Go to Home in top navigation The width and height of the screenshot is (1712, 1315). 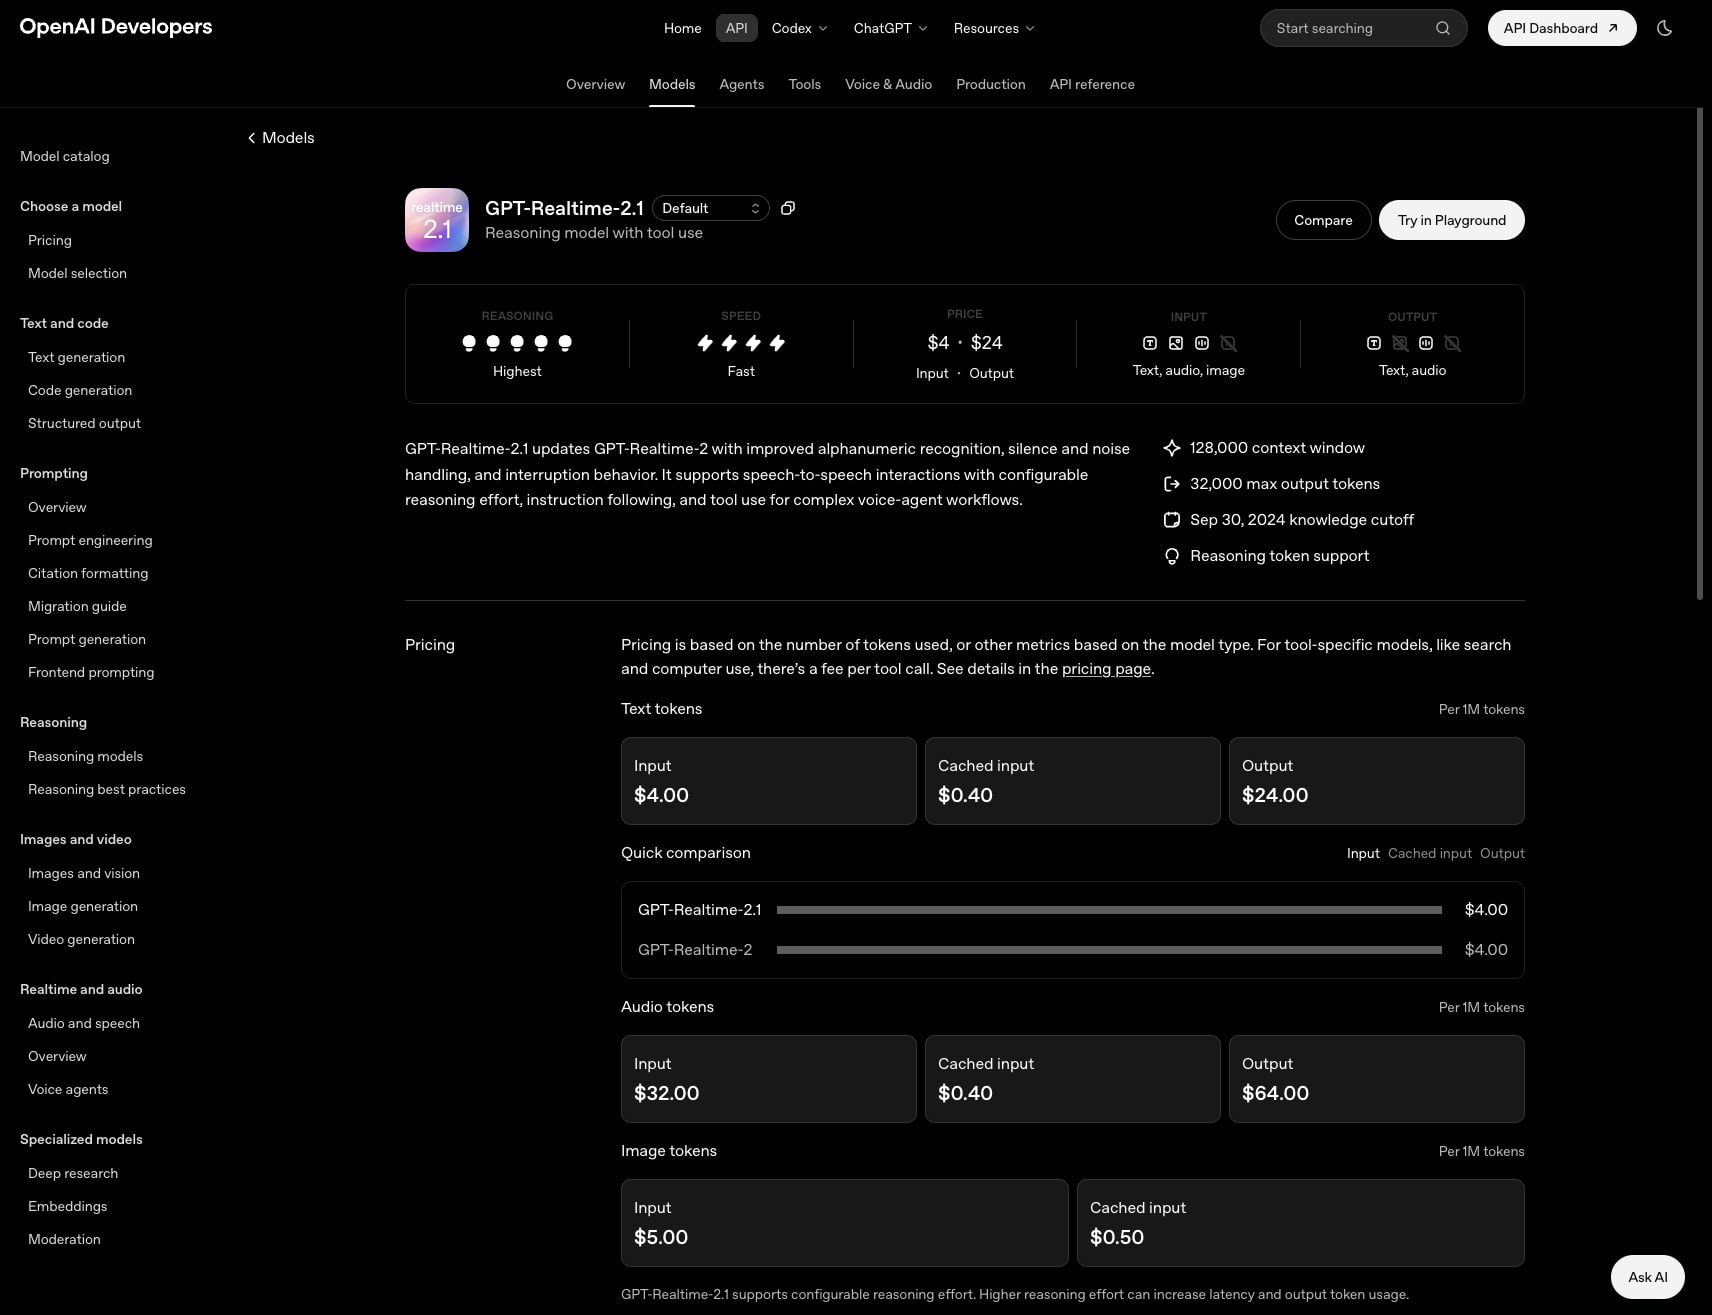683,28
